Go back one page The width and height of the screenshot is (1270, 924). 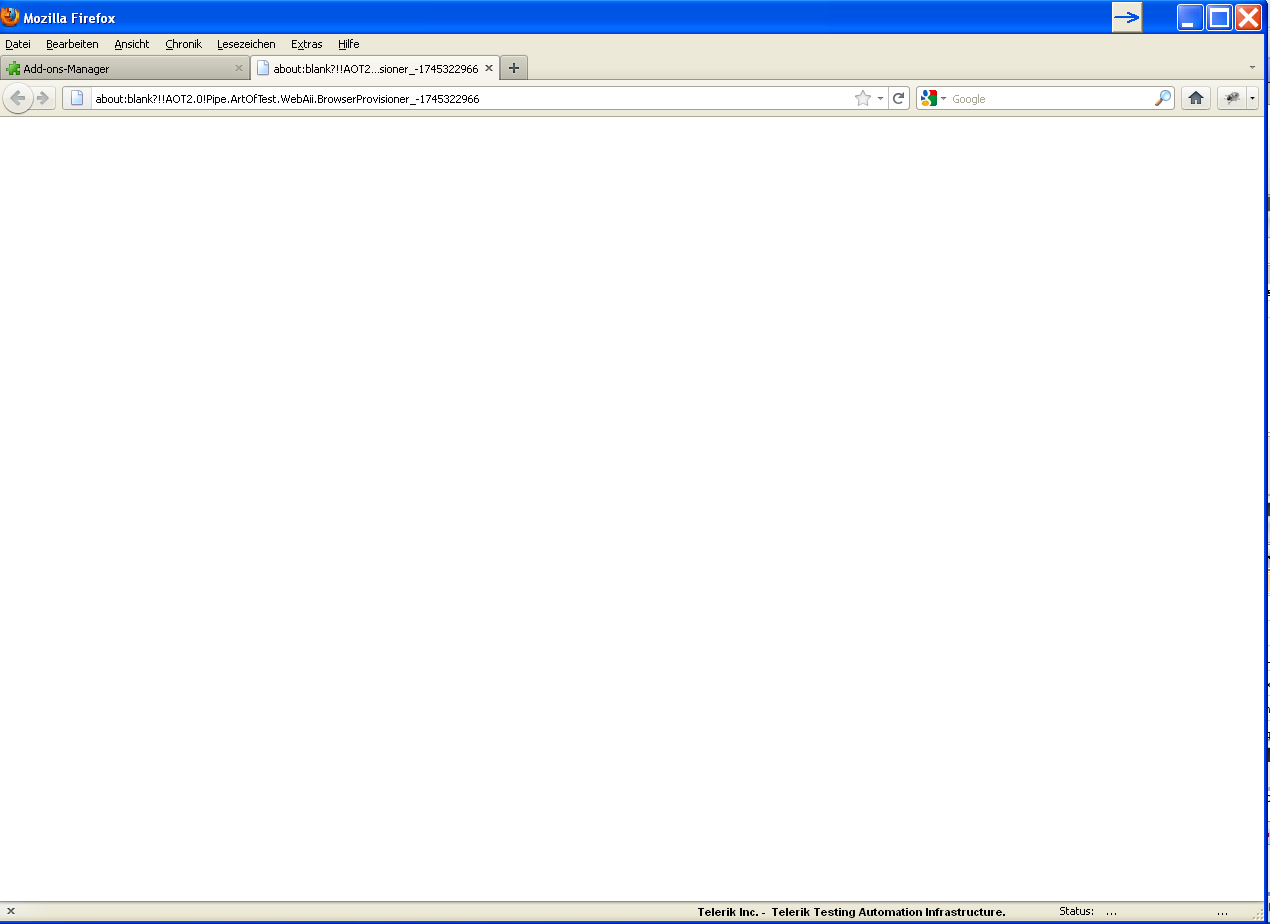pos(17,98)
